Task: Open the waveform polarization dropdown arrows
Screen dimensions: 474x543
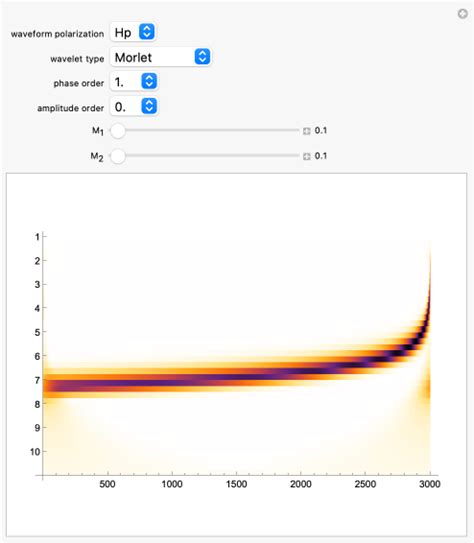Action: pyautogui.click(x=147, y=32)
